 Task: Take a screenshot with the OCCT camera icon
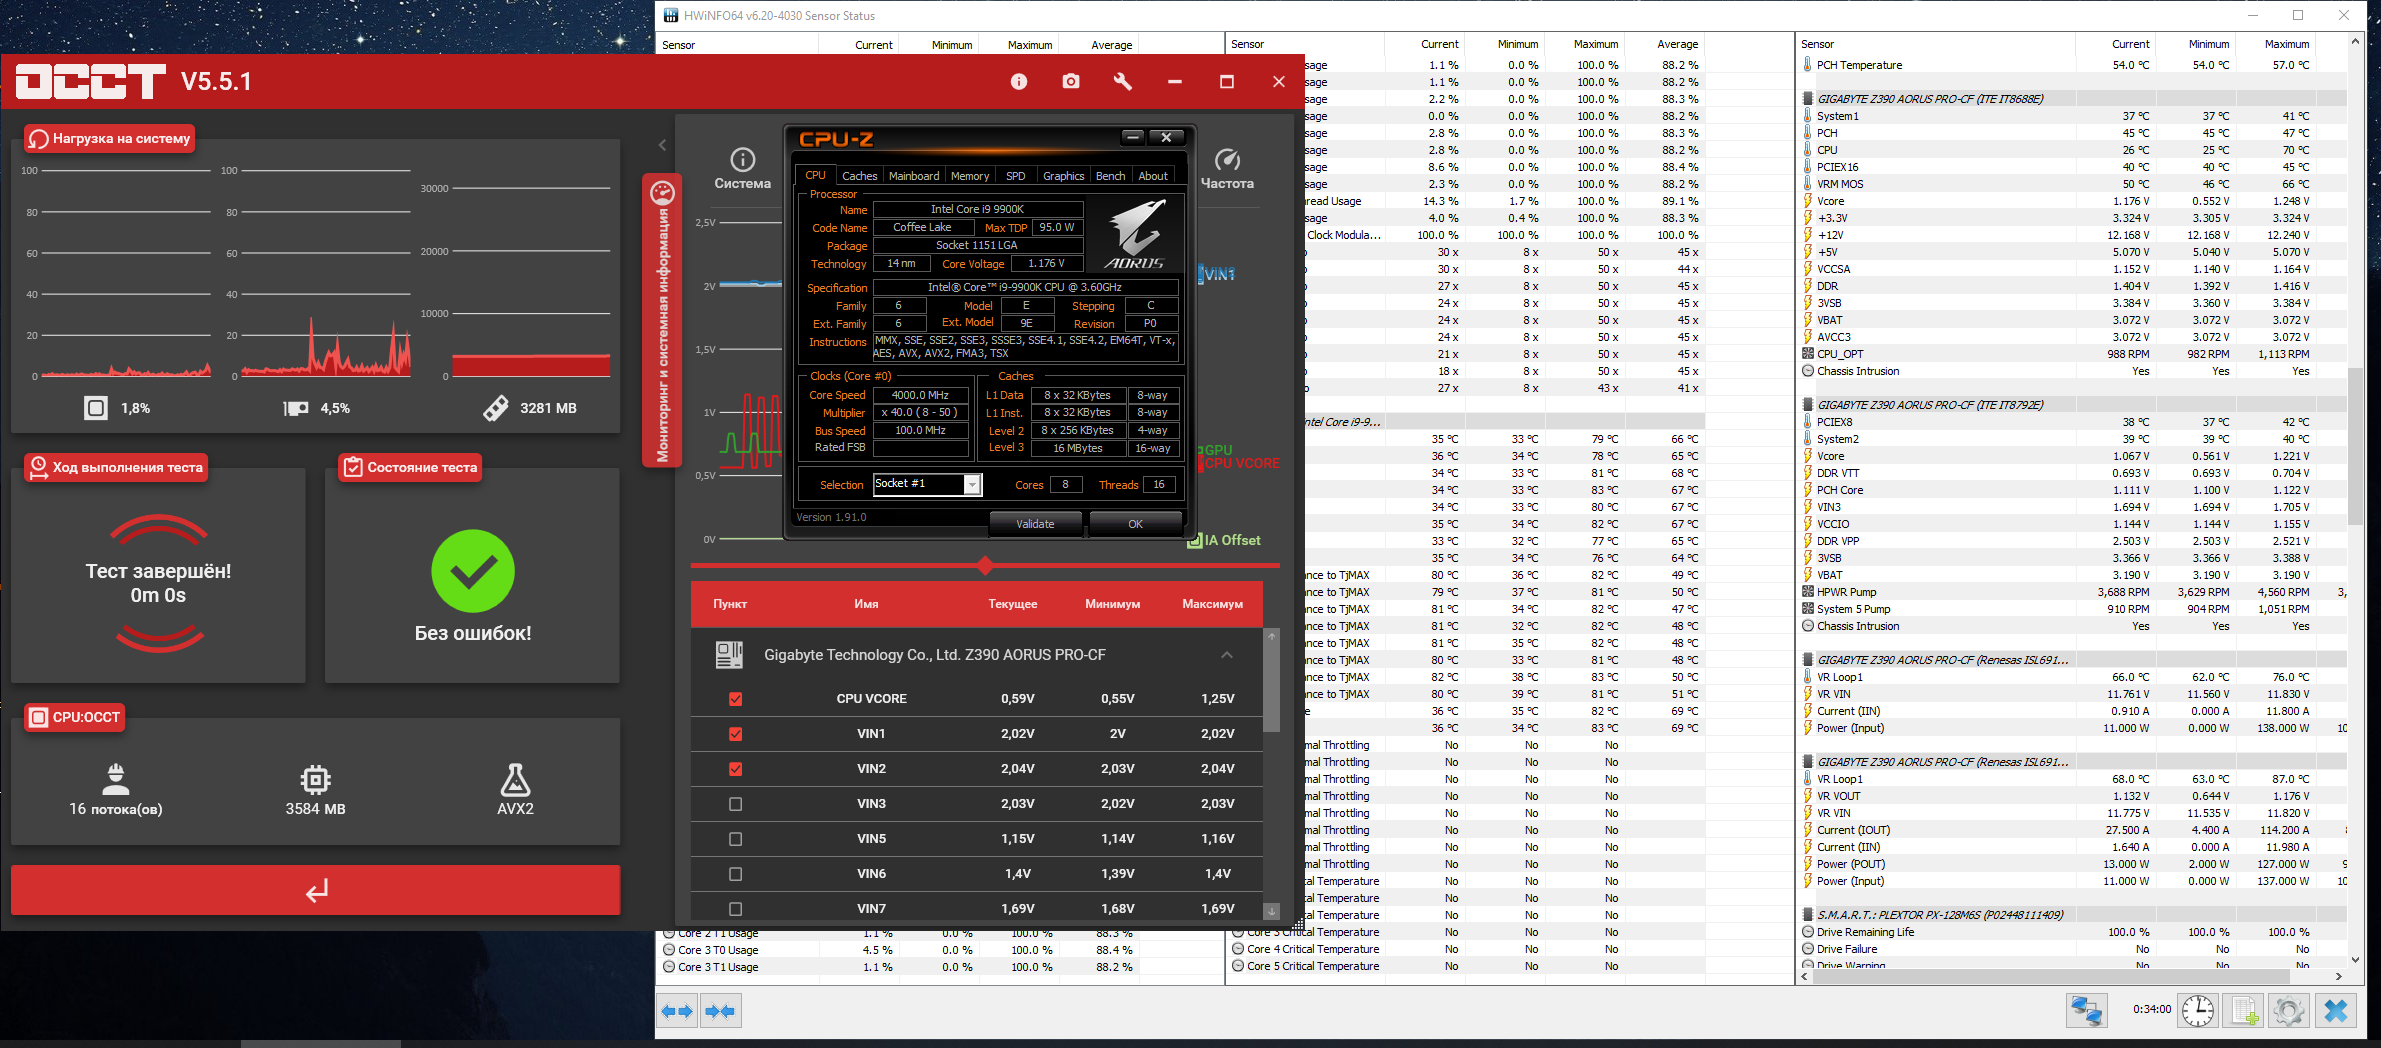(1071, 82)
